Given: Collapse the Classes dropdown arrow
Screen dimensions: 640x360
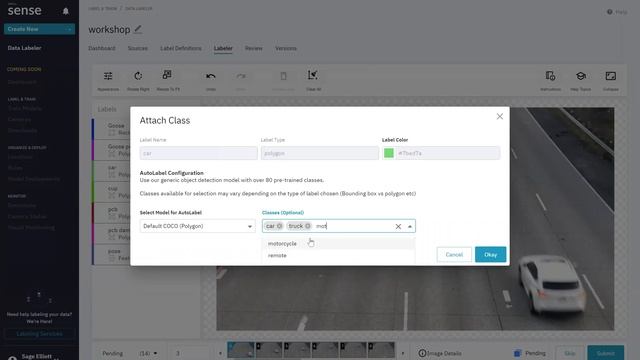Looking at the screenshot, I should coord(410,227).
